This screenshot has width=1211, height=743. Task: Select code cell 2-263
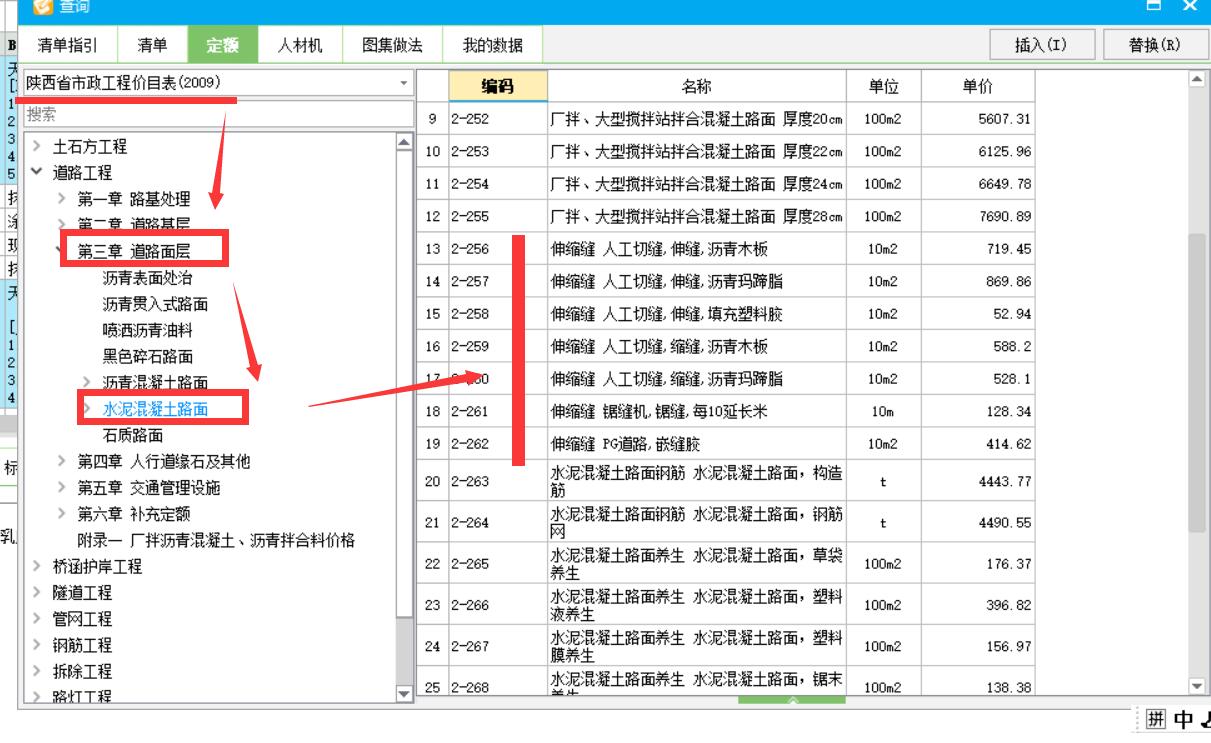(497, 481)
